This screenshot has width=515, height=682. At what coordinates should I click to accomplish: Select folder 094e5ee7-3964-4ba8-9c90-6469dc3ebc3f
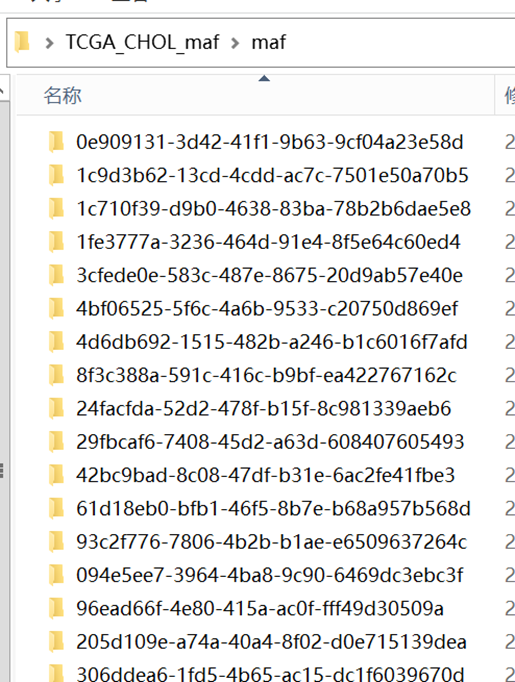coord(270,575)
